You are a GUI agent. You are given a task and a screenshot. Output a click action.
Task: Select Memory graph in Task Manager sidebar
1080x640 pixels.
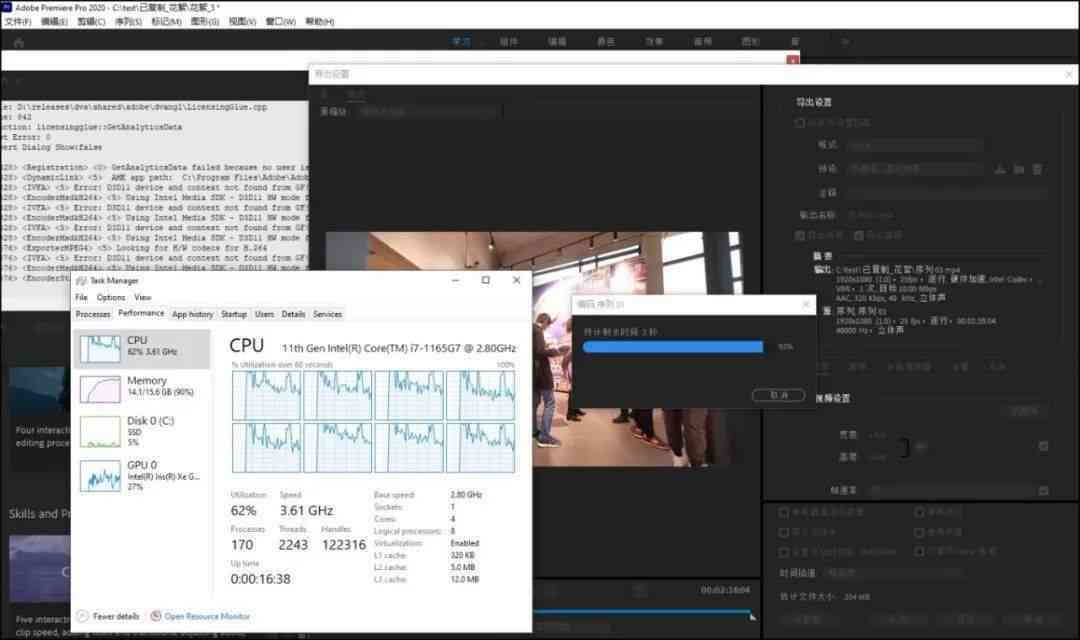click(x=141, y=389)
